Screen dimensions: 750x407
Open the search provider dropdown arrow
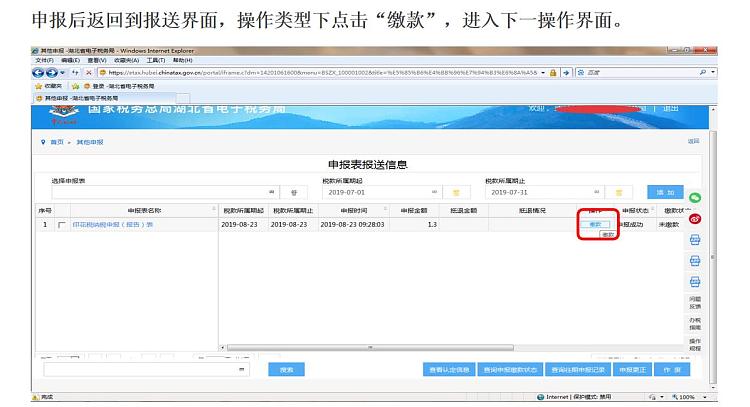pyautogui.click(x=713, y=73)
